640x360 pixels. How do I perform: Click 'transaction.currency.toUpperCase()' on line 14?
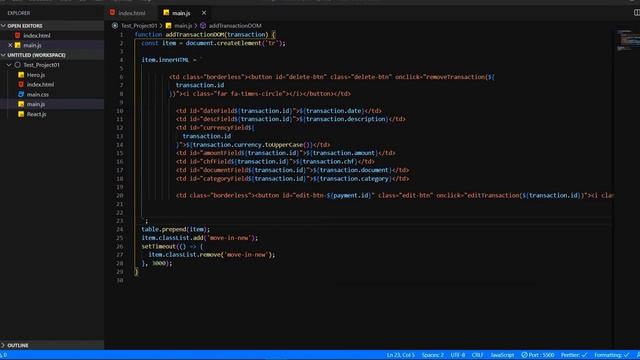click(x=250, y=145)
